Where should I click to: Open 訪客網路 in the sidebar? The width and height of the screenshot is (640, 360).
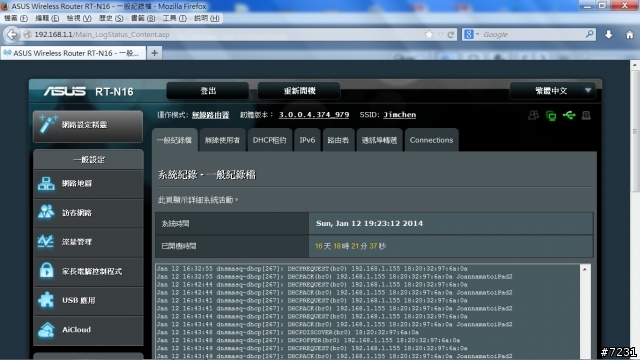(88, 213)
